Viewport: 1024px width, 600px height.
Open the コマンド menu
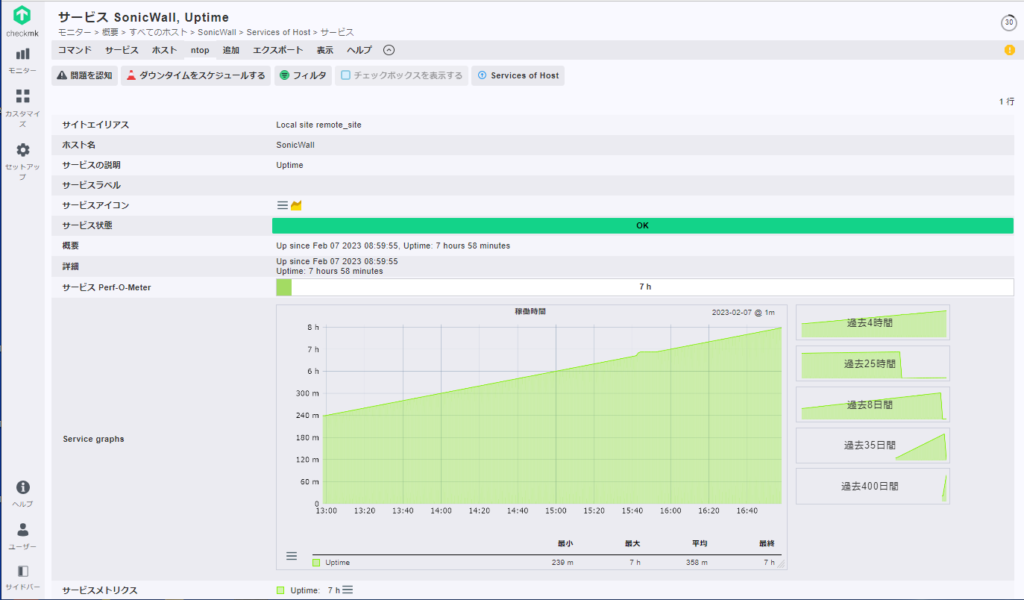click(x=74, y=50)
